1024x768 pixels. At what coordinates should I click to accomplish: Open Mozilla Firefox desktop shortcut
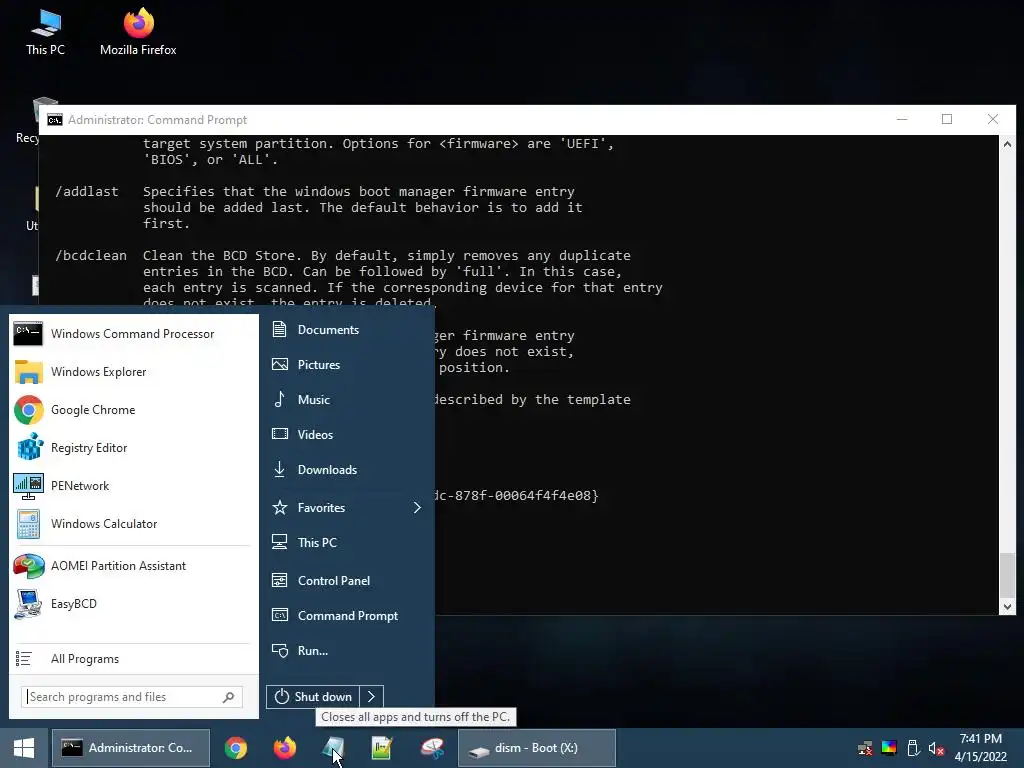pos(138,32)
